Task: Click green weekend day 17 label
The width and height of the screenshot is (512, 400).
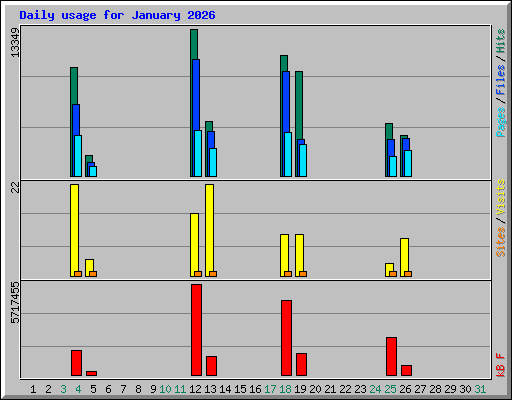Action: [270, 389]
